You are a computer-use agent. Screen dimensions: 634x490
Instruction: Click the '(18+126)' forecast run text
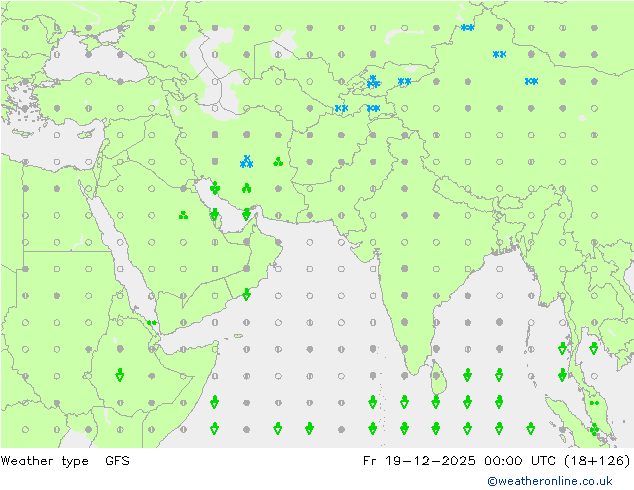pyautogui.click(x=599, y=460)
